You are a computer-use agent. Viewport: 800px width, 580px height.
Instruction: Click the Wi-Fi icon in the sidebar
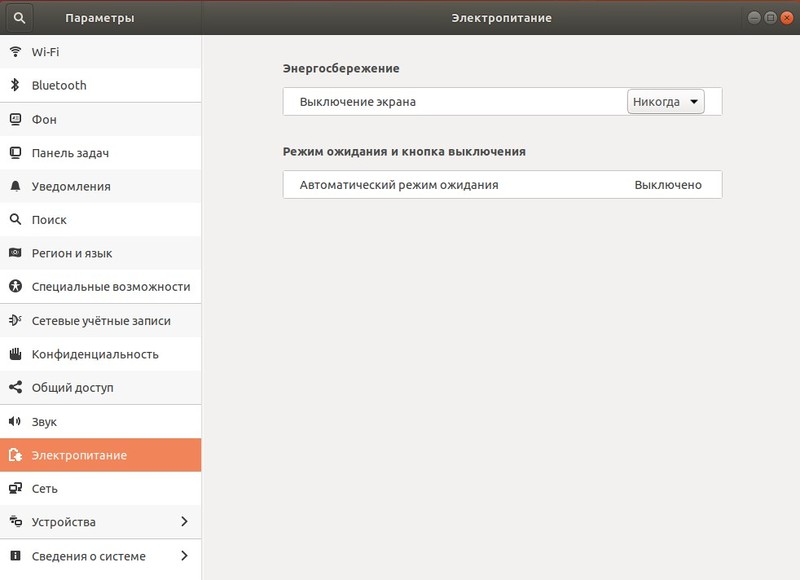point(17,52)
